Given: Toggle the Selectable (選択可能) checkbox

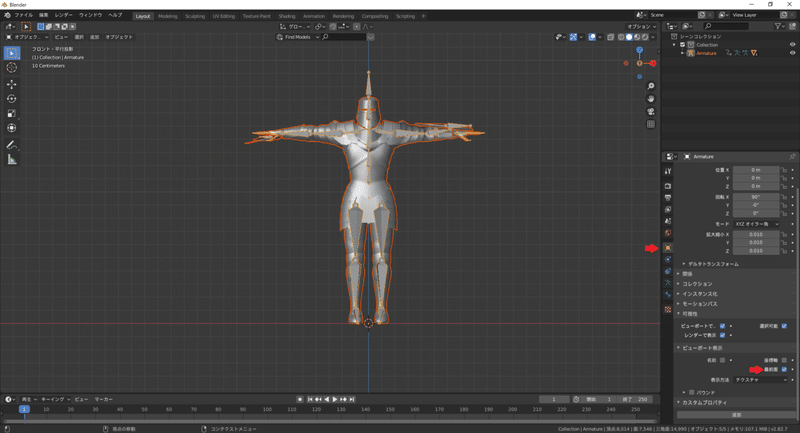Looking at the screenshot, I should pyautogui.click(x=784, y=326).
